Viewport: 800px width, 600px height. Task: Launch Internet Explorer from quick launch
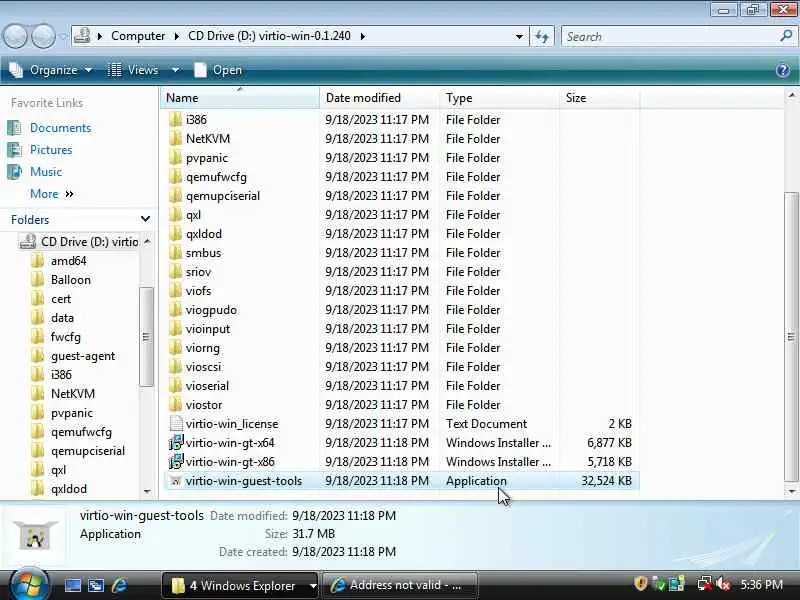[x=119, y=585]
